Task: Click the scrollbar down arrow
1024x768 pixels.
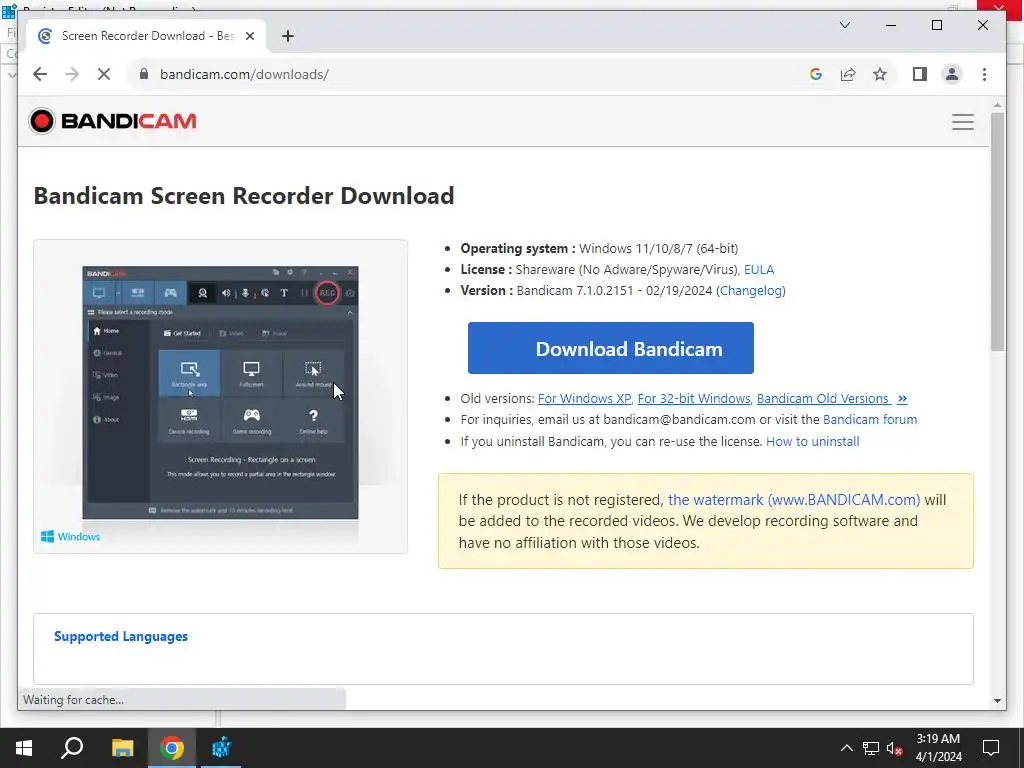Action: point(997,701)
